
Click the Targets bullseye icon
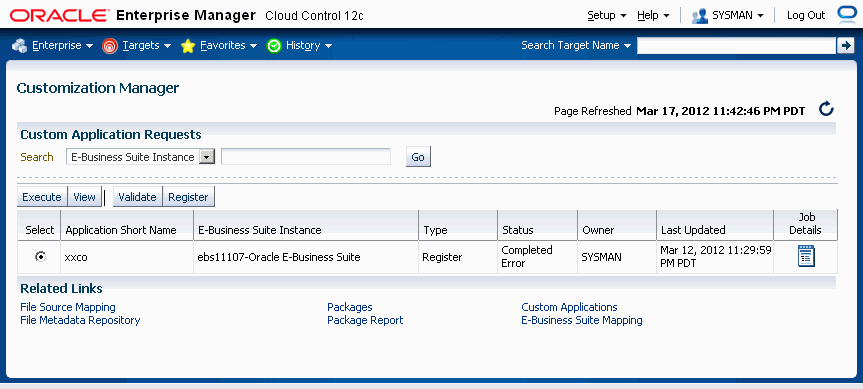(110, 46)
